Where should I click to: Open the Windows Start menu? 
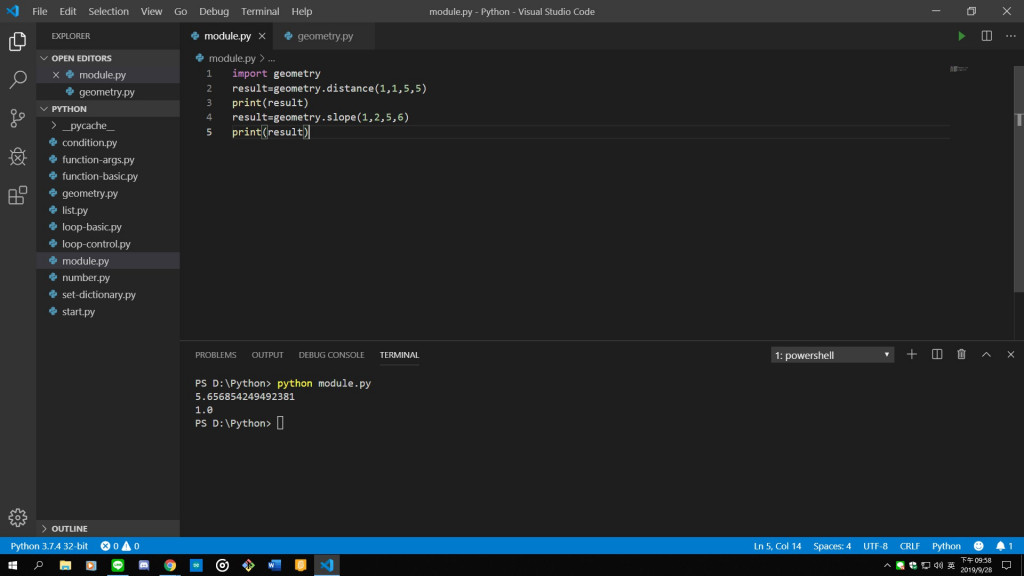click(x=12, y=566)
